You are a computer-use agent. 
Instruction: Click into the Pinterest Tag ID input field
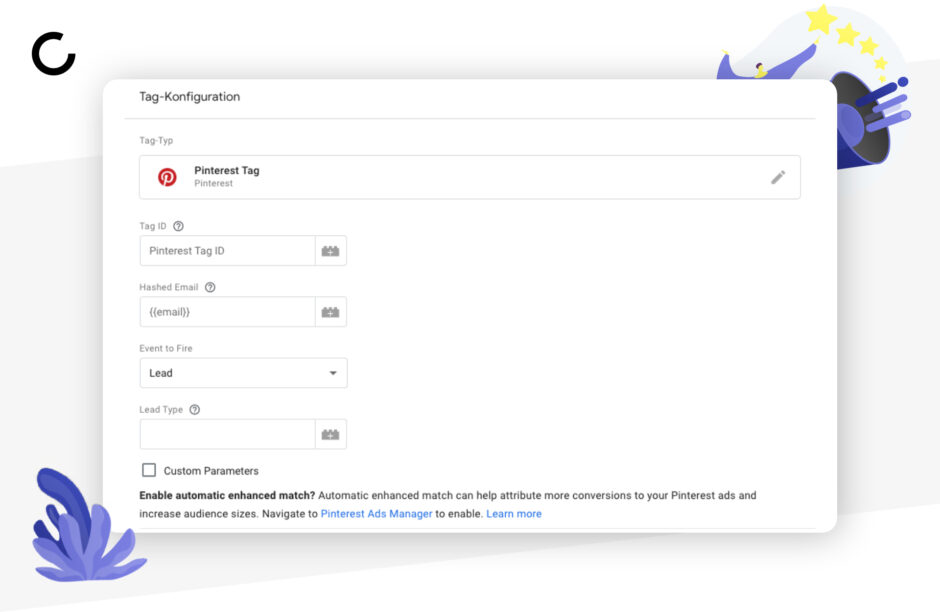coord(227,251)
